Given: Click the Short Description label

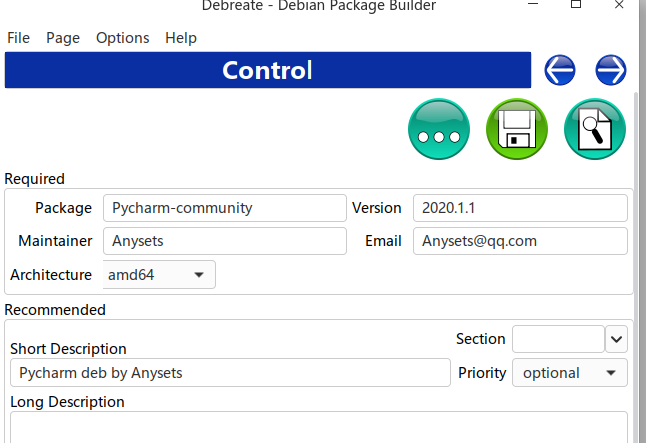Looking at the screenshot, I should point(68,349).
